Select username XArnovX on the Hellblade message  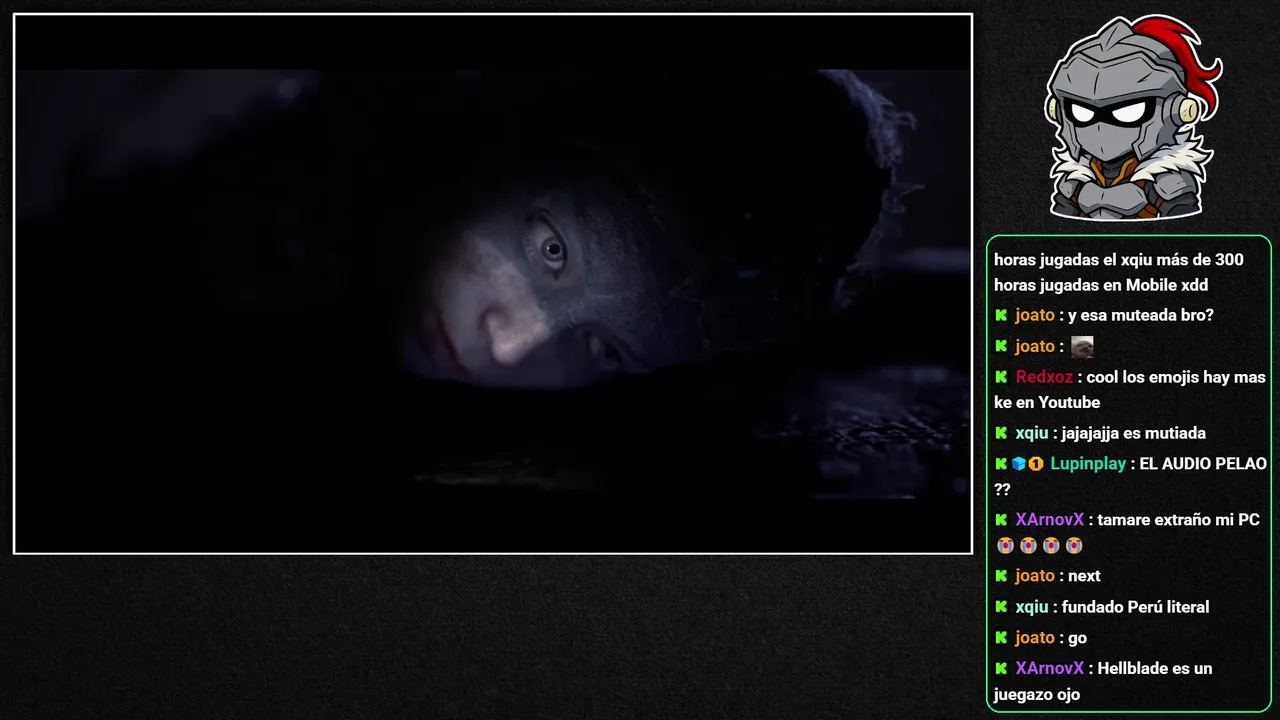1050,669
